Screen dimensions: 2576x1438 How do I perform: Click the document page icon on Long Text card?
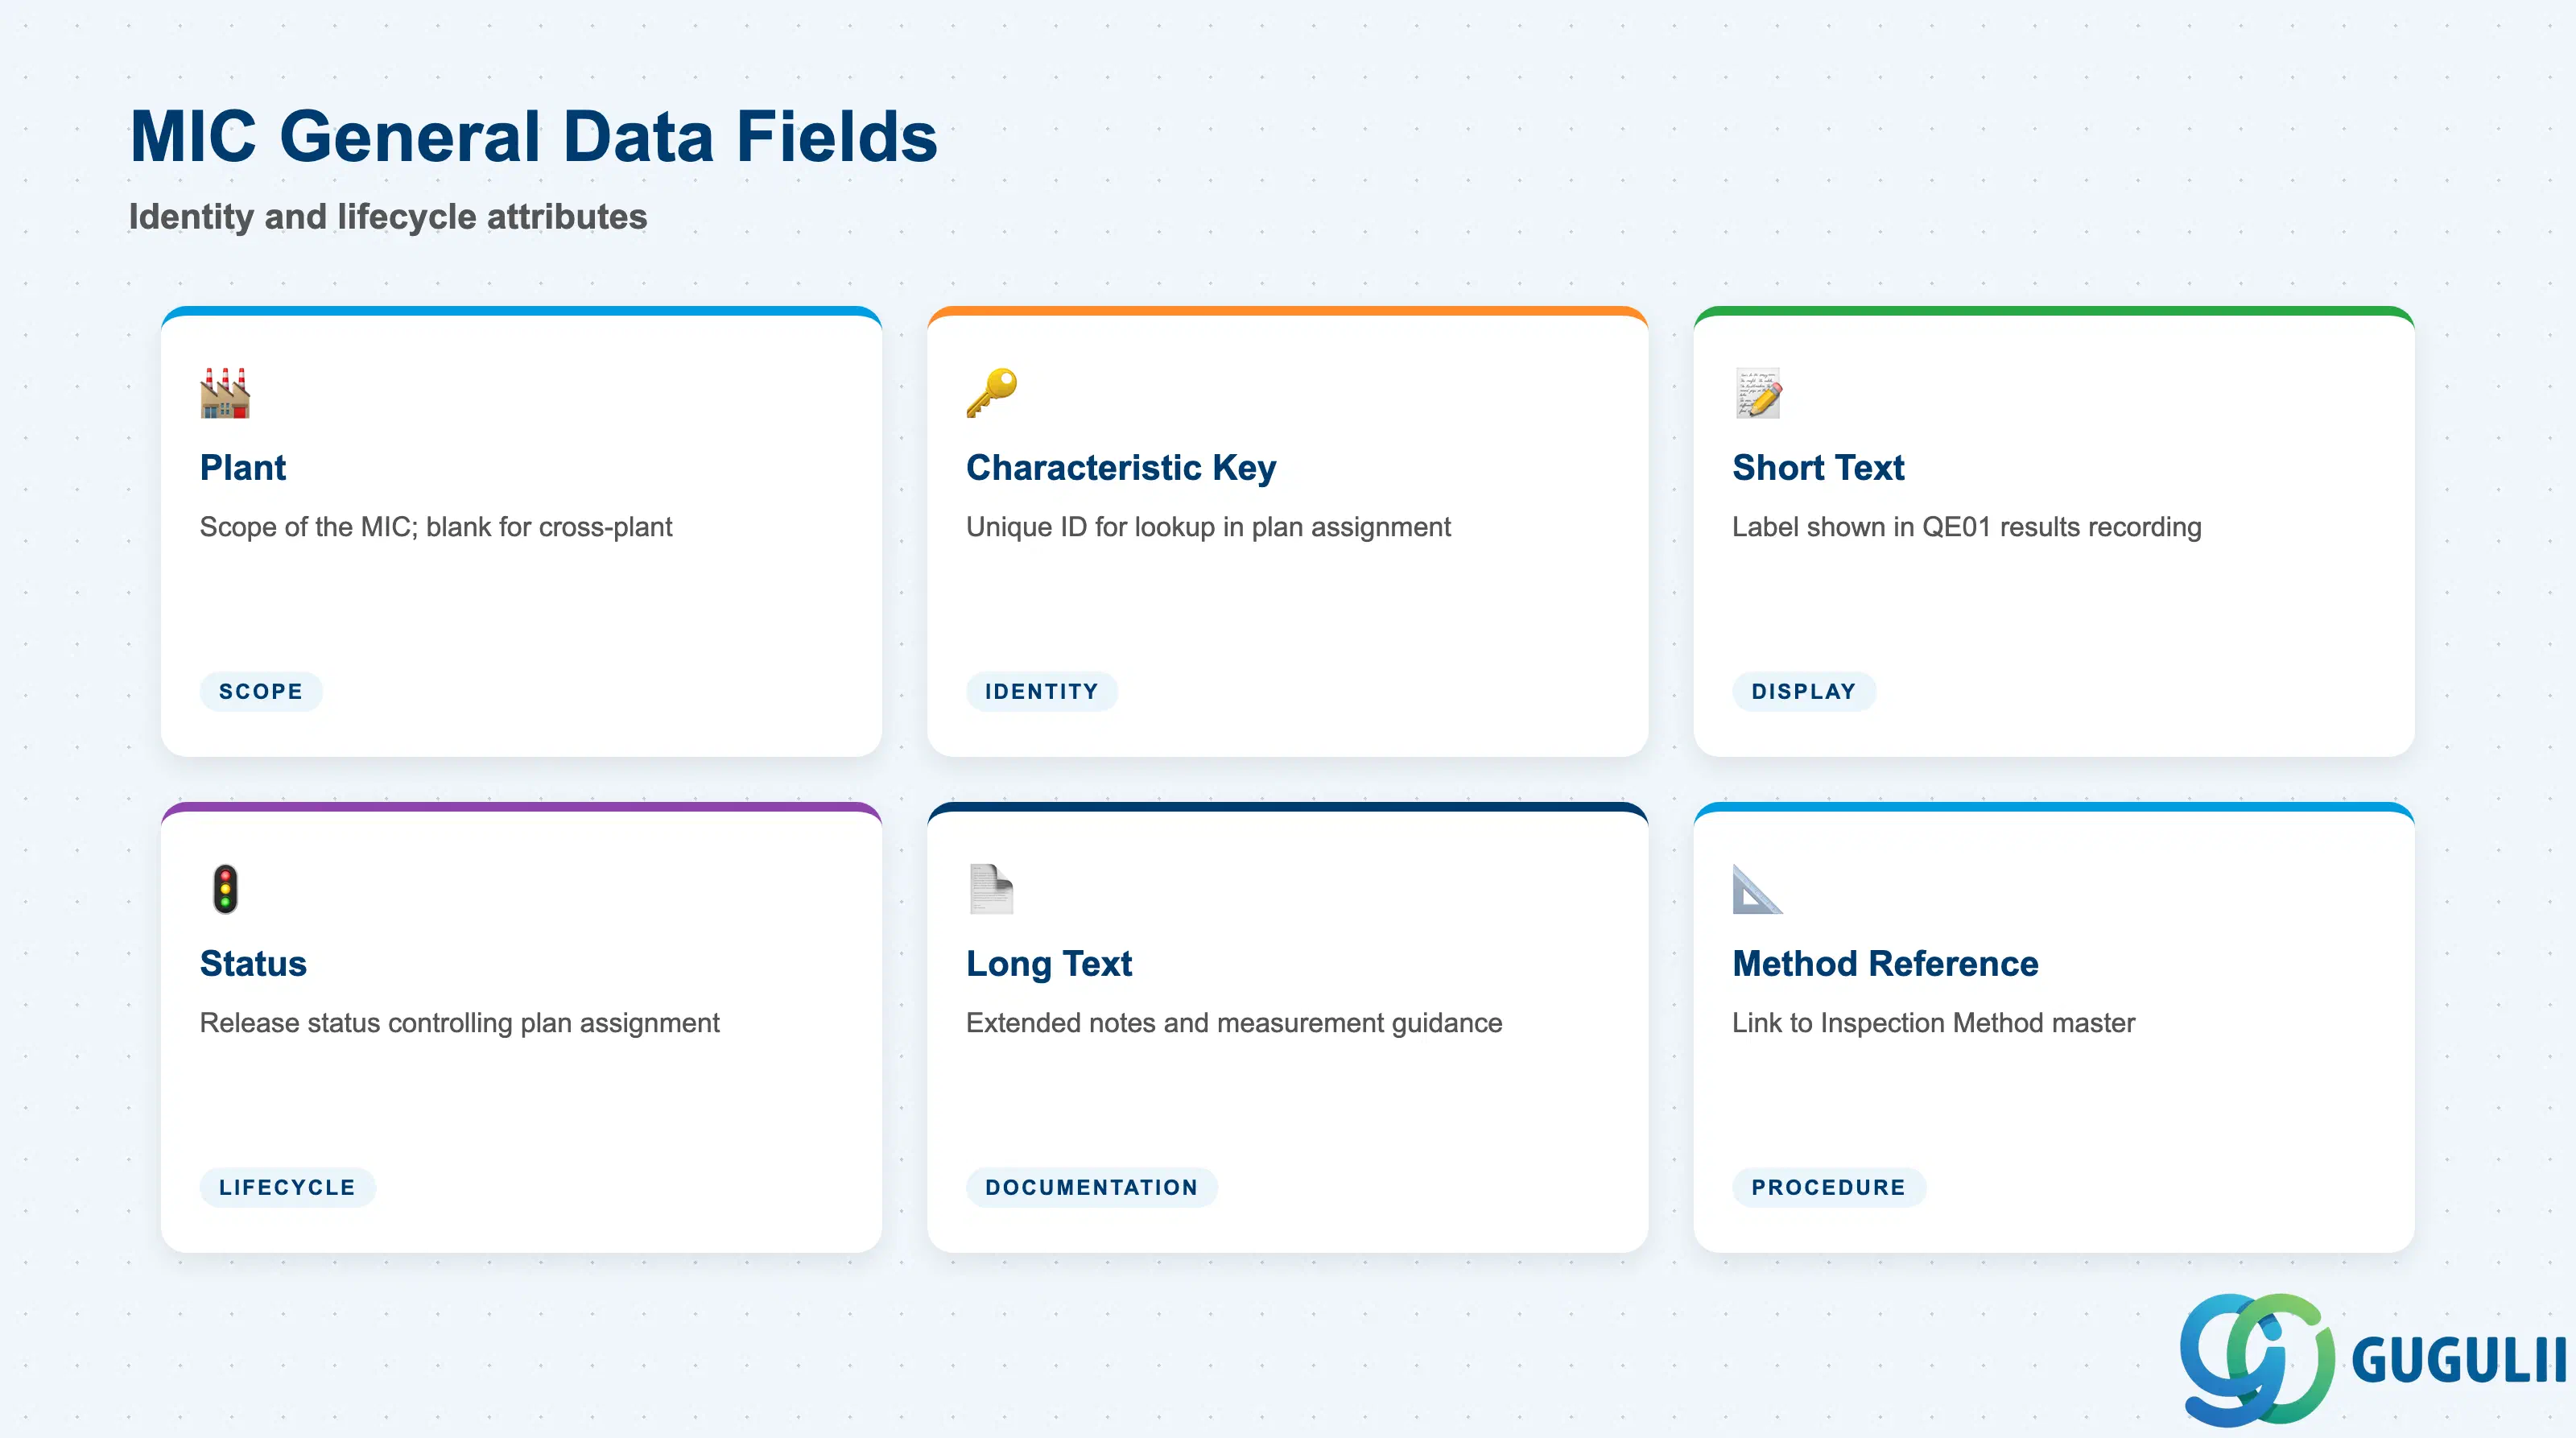tap(991, 889)
